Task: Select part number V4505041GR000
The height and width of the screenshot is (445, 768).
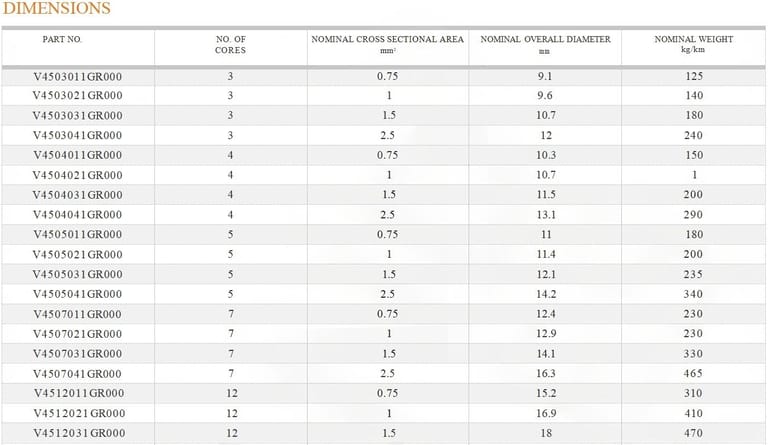Action: click(77, 294)
